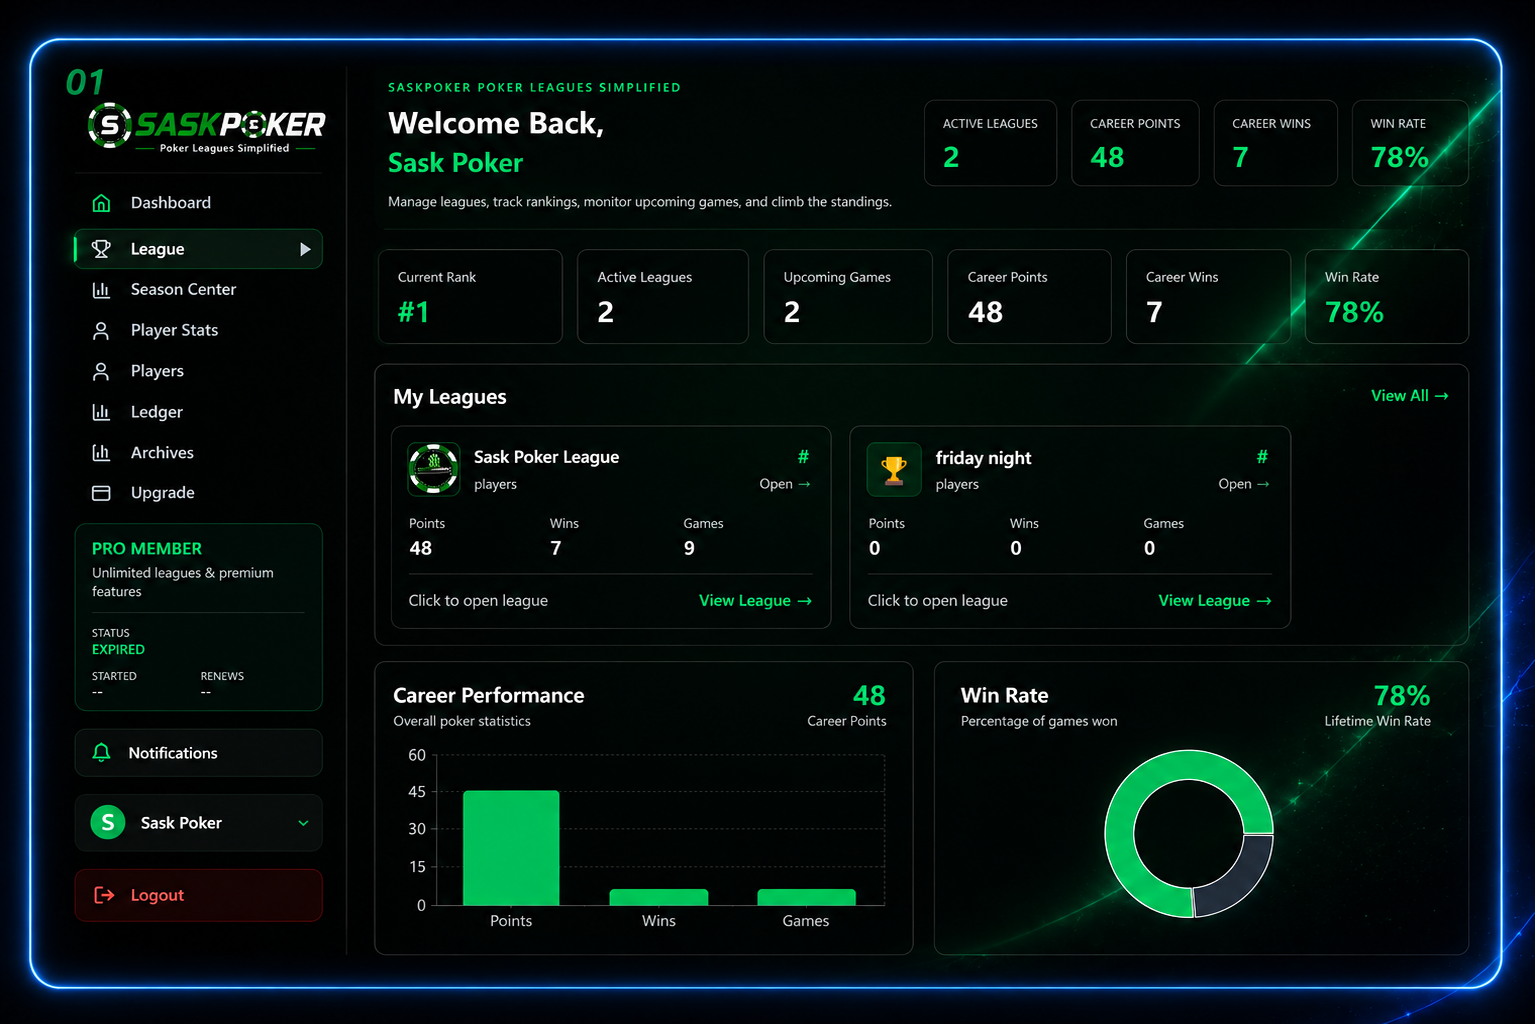The height and width of the screenshot is (1024, 1535).
Task: Click the Win Rate 78% card in the middle stats row
Action: pyautogui.click(x=1386, y=297)
